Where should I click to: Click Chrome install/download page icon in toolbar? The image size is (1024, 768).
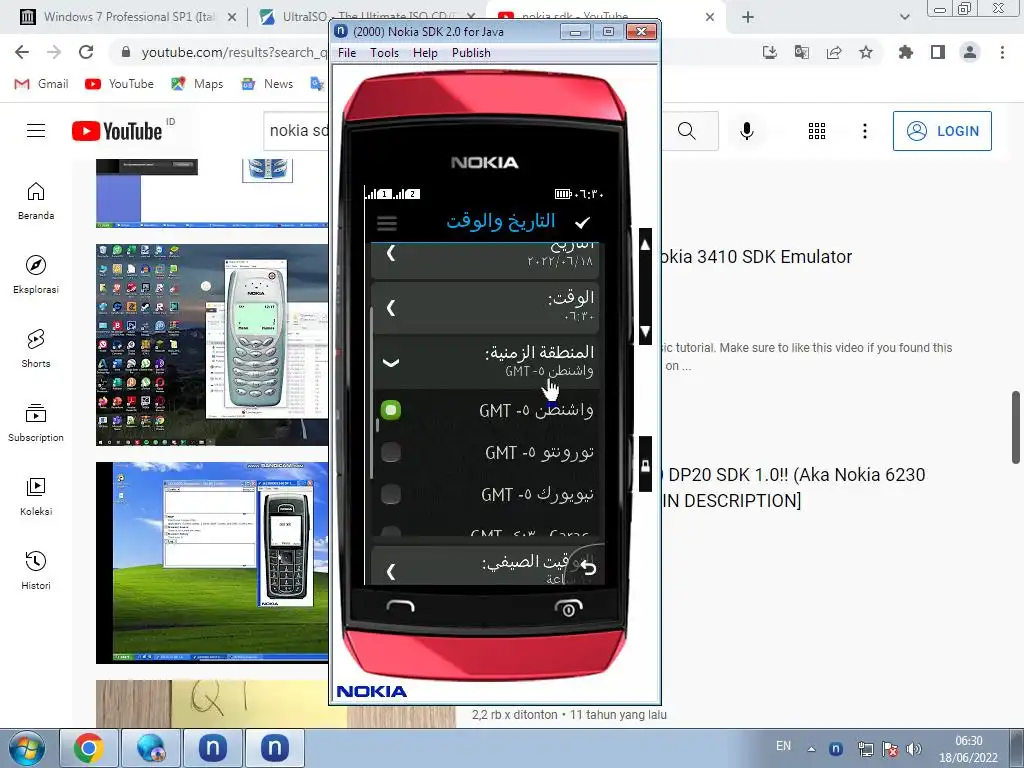click(x=769, y=52)
